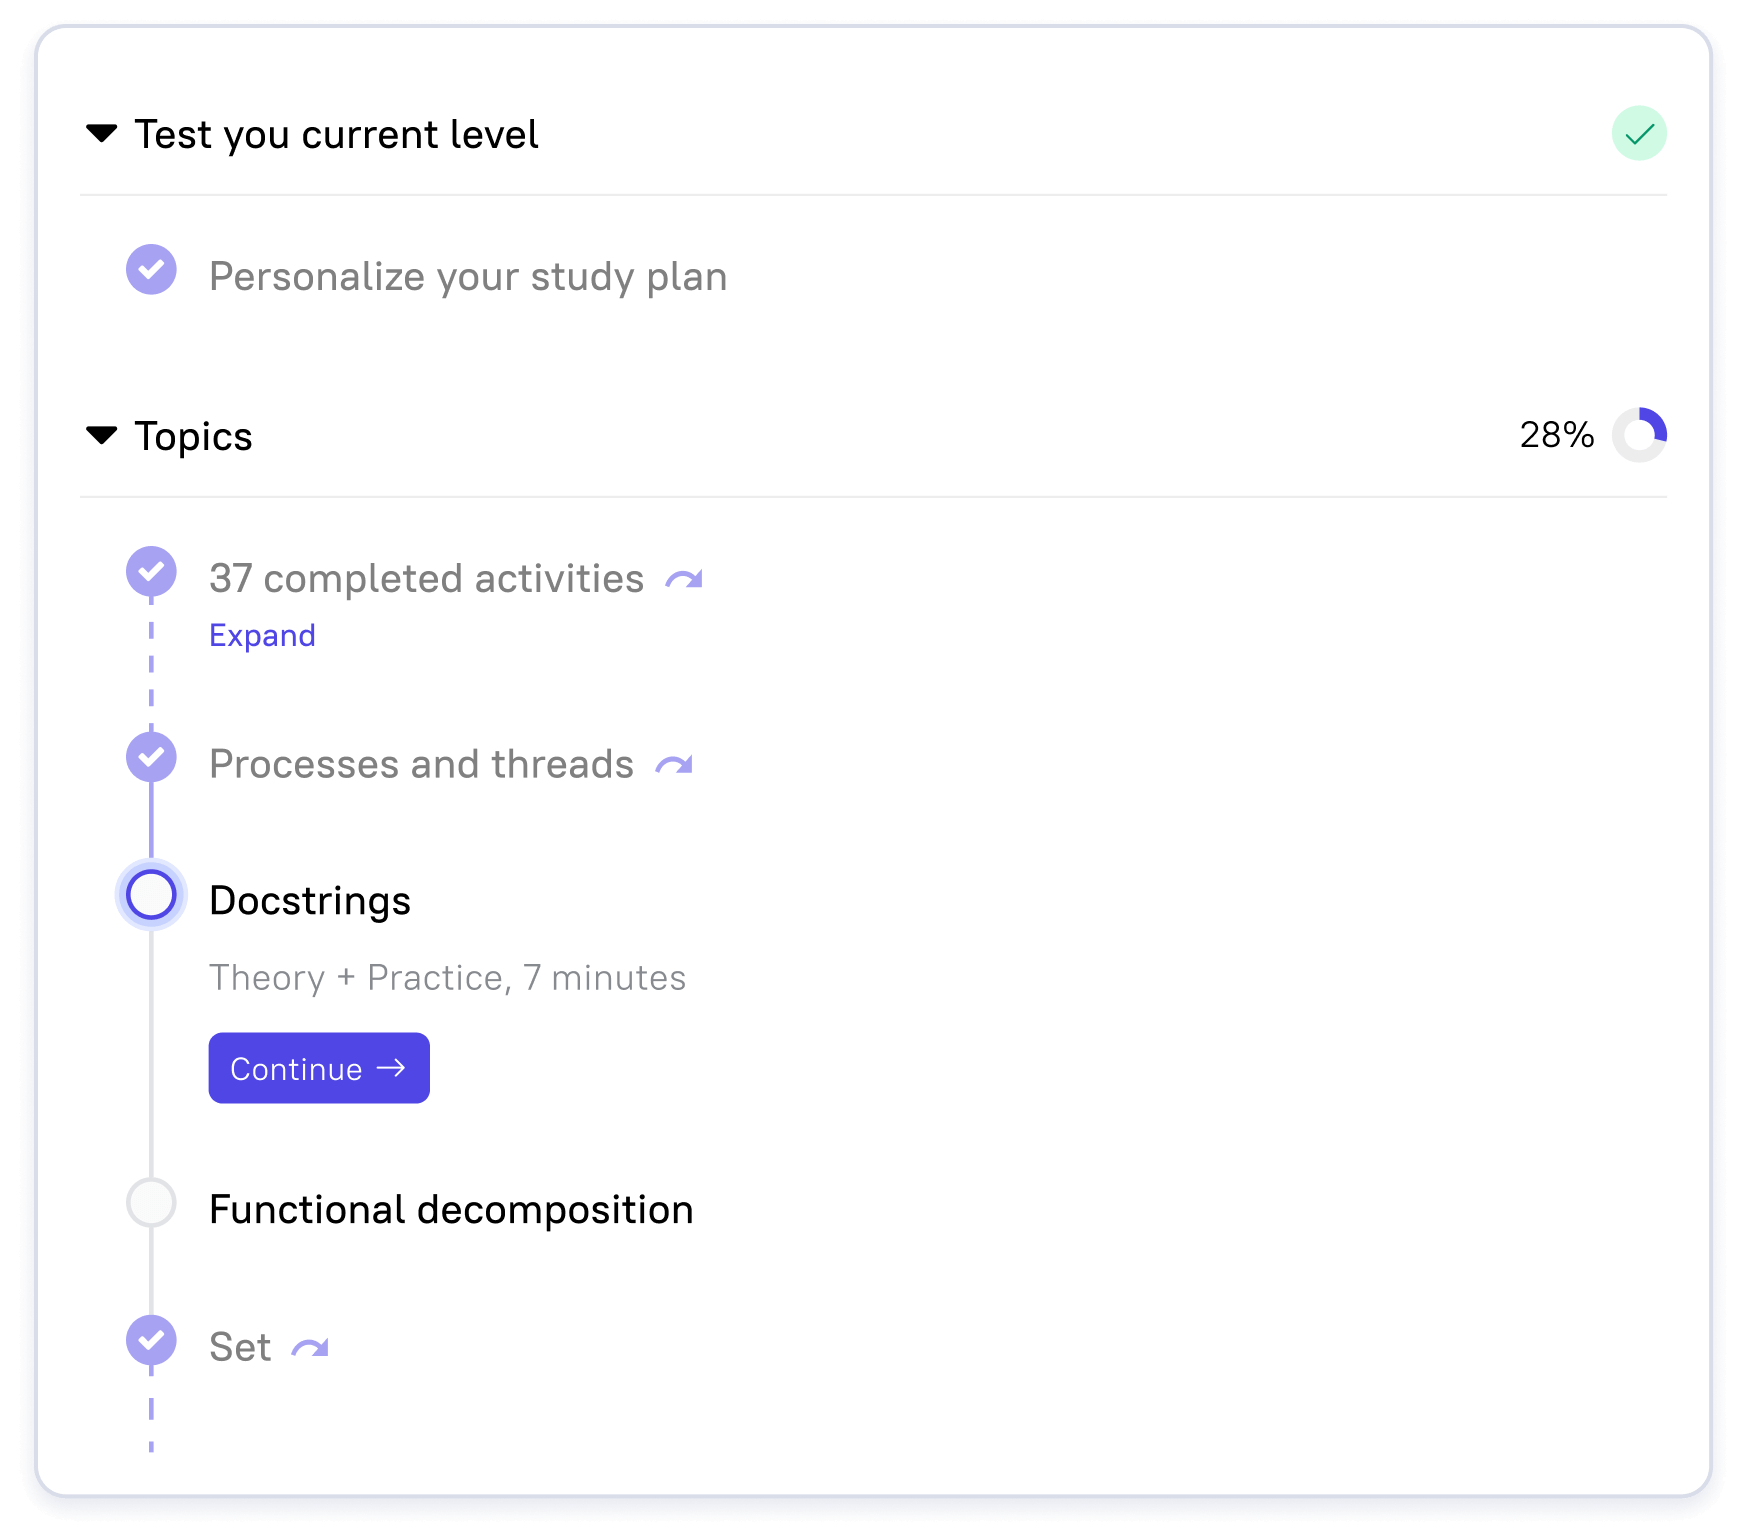Open the Processes and threads topic
The height and width of the screenshot is (1540, 1763).
coord(421,765)
